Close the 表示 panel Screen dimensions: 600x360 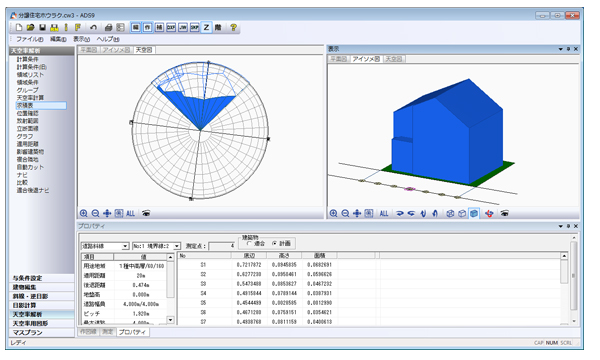[x=576, y=49]
